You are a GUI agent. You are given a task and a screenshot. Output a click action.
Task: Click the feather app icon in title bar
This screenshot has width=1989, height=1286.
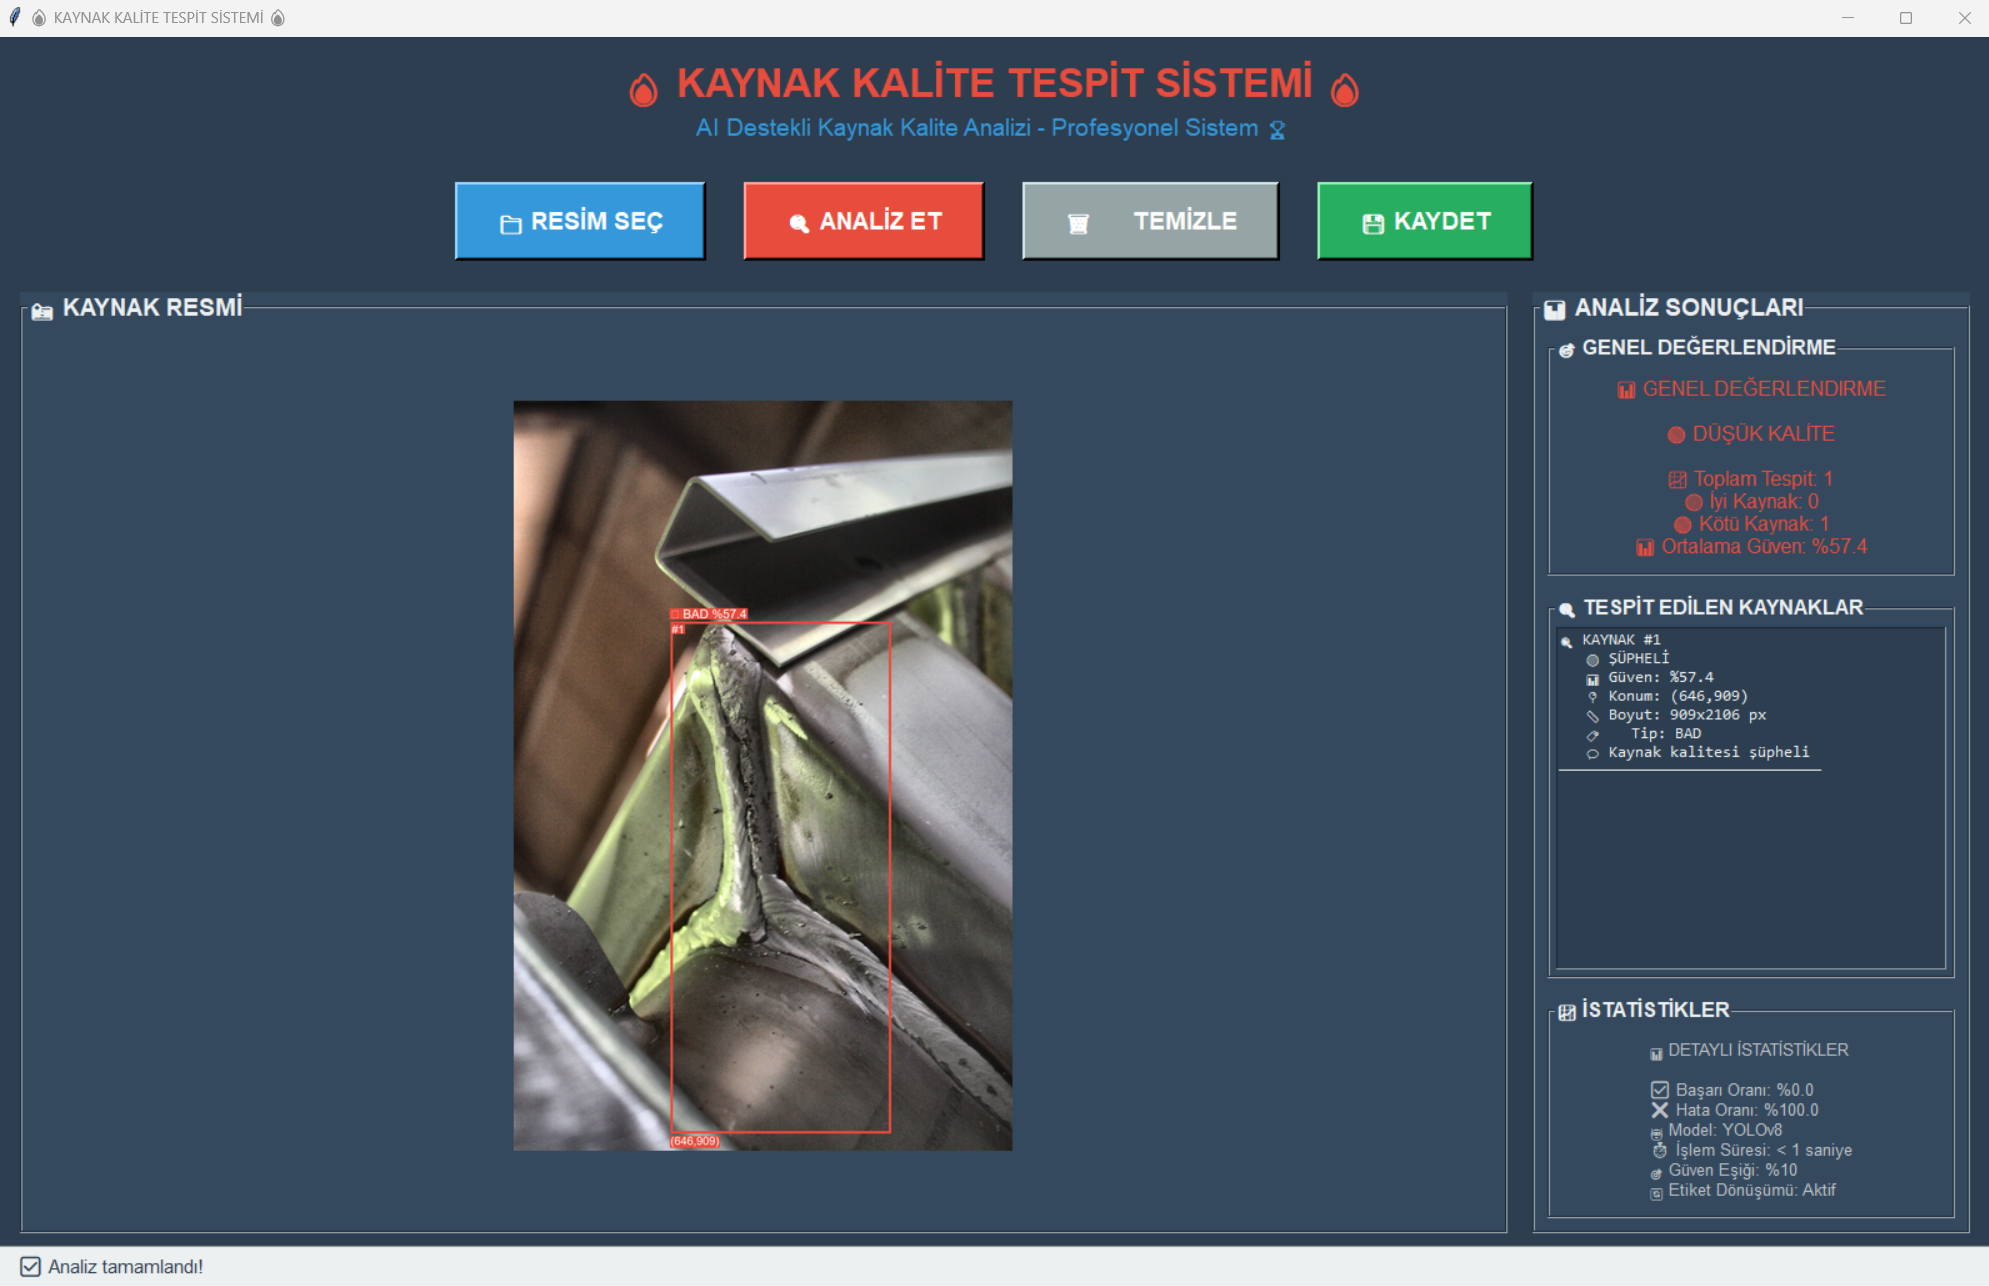pos(15,17)
